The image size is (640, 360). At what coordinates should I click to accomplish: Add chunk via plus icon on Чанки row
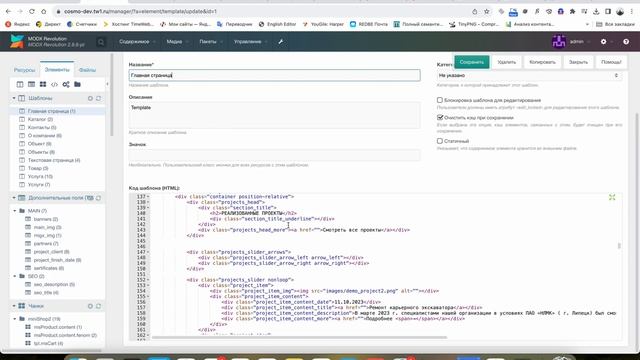(x=90, y=306)
